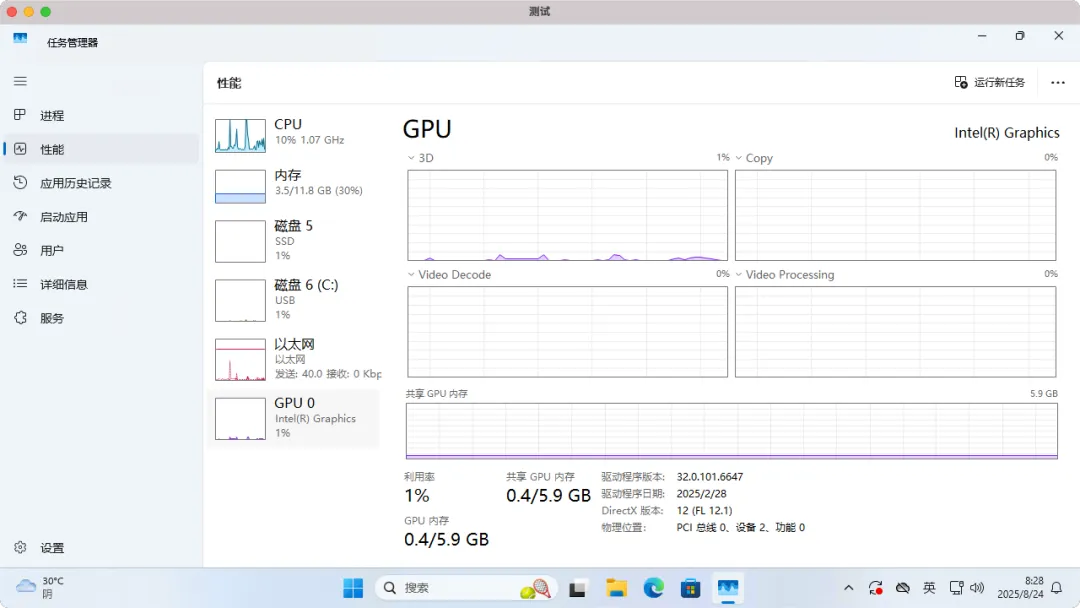Click 运行新任务 button
The image size is (1080, 608).
(990, 83)
